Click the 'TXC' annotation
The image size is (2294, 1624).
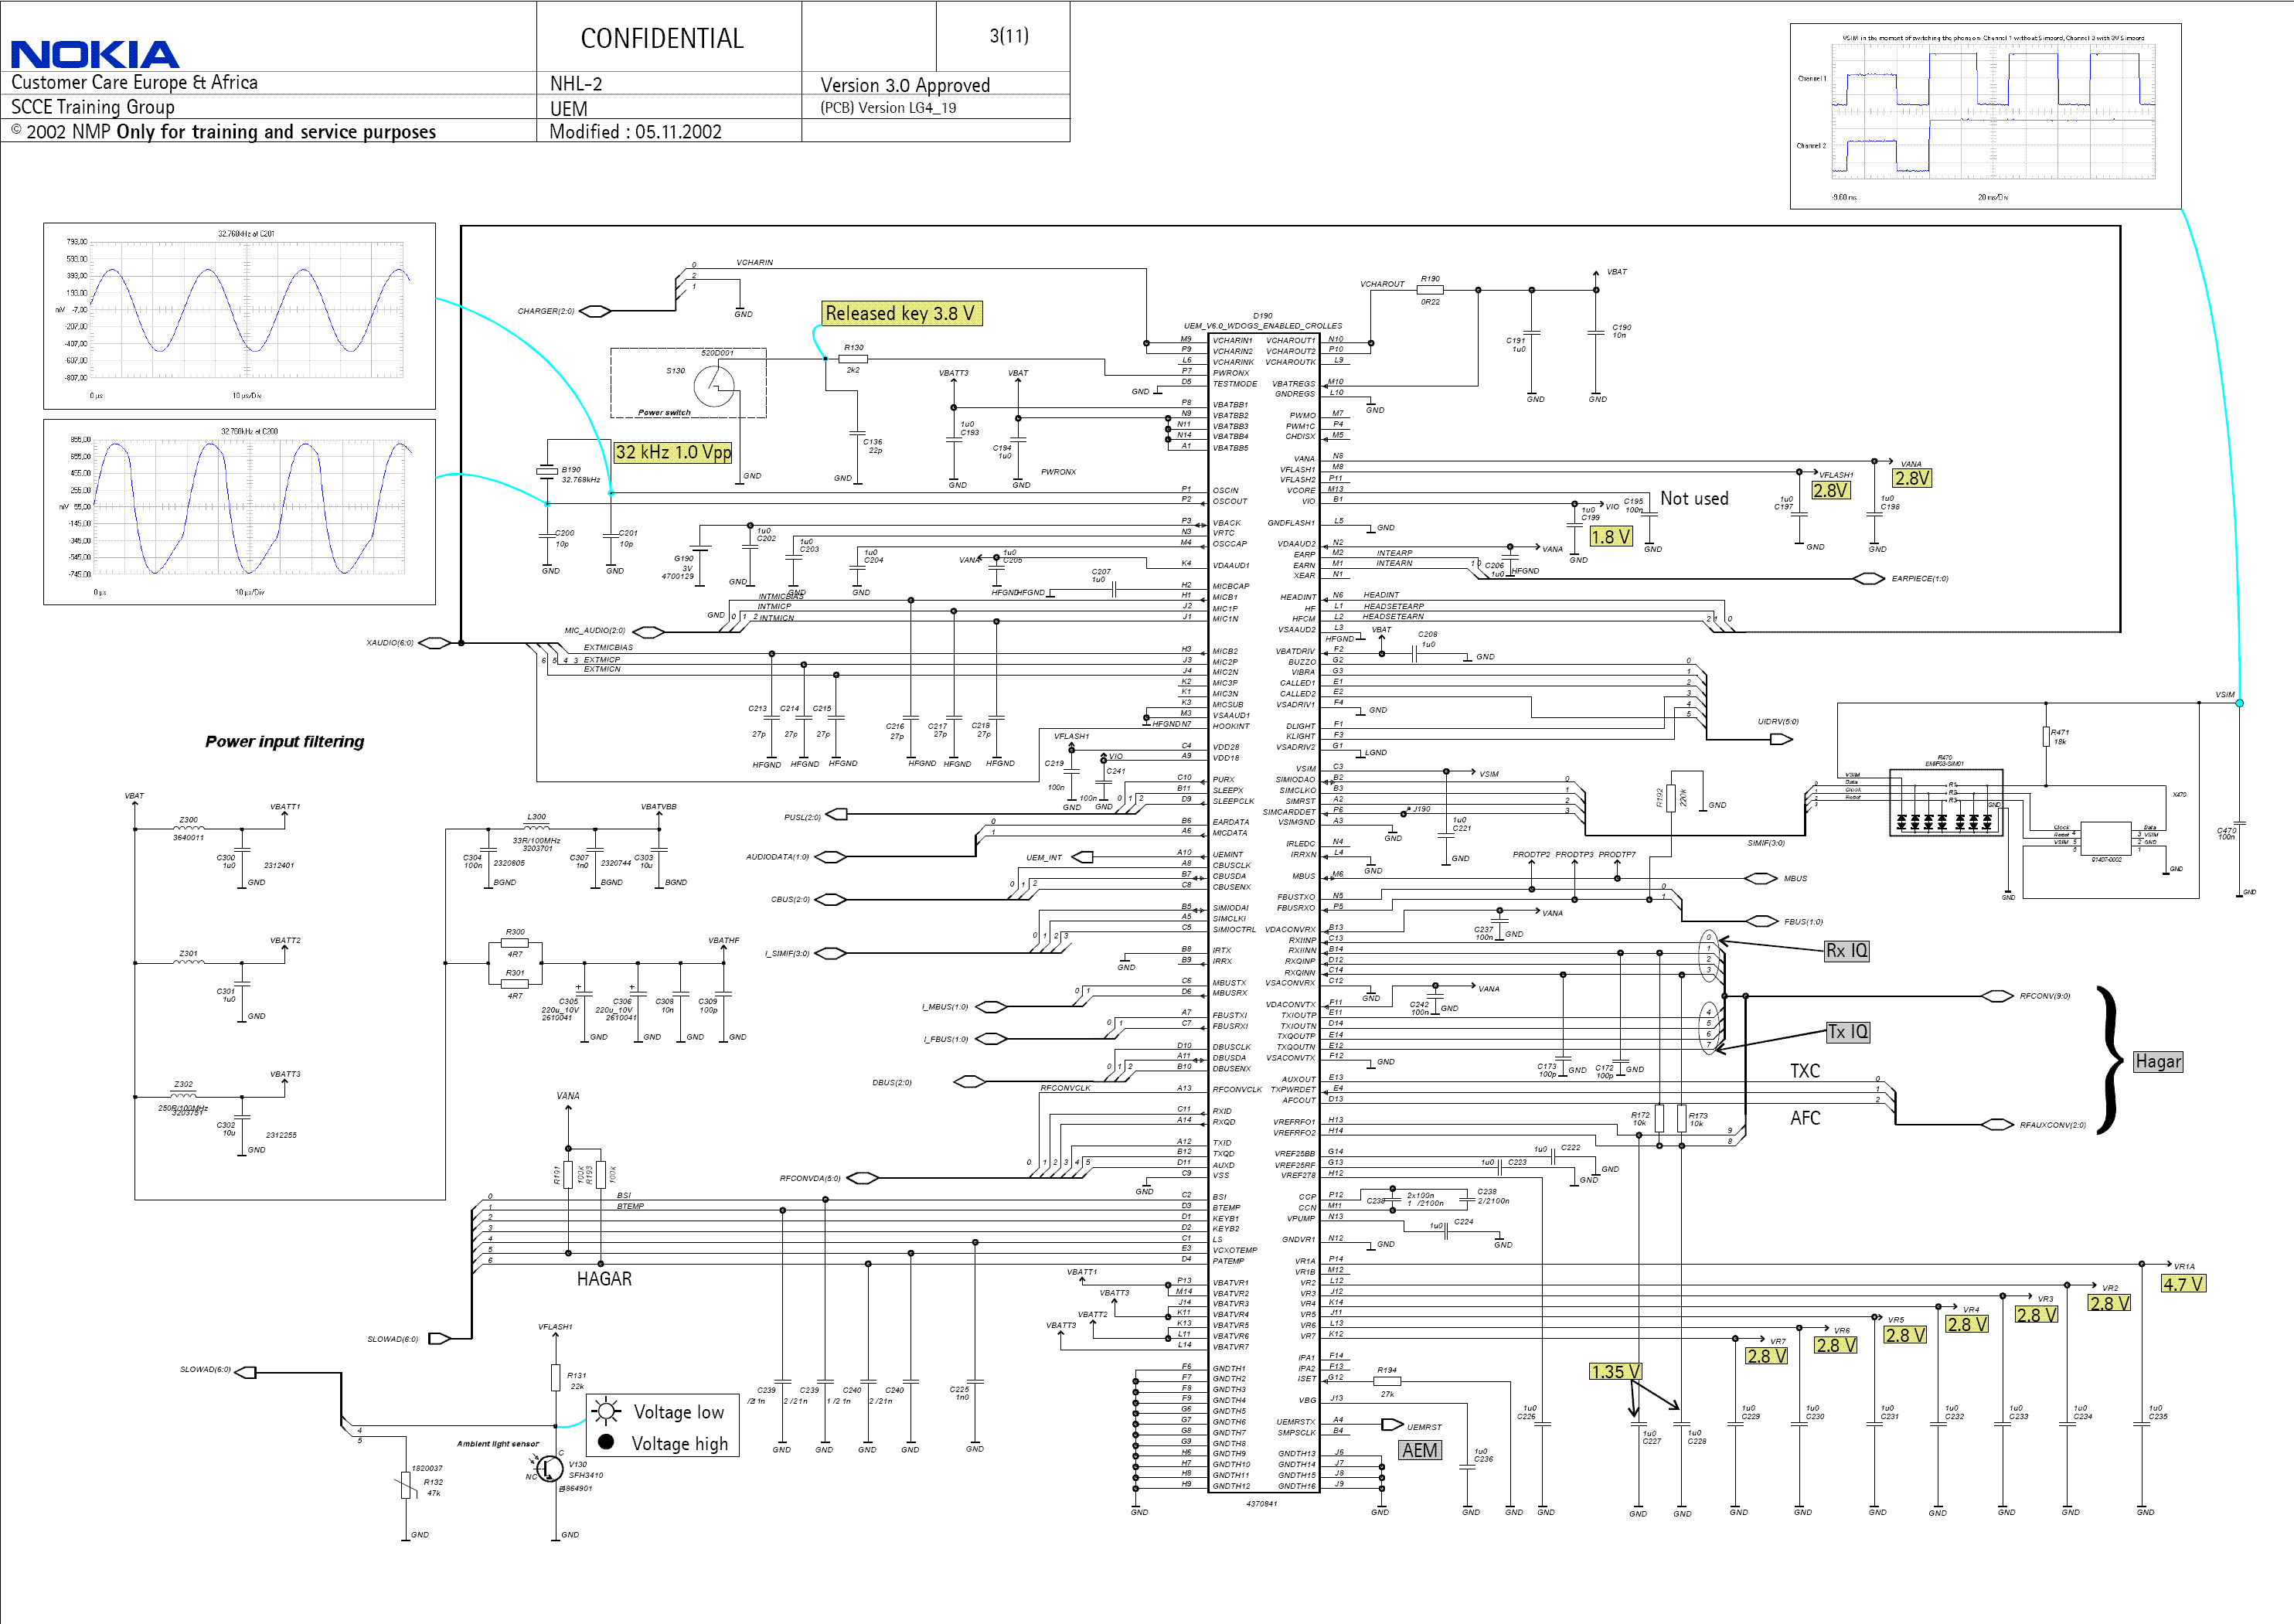click(1805, 1071)
